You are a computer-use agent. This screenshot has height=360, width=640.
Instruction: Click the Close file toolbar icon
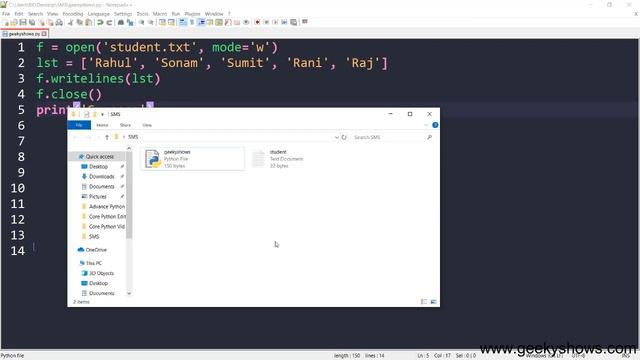tap(42, 22)
